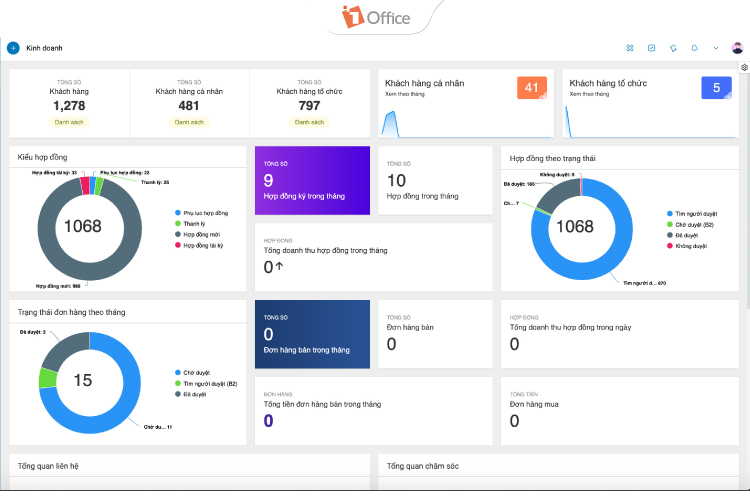This screenshot has width=750, height=500.
Task: Toggle Đã duyệt legend in Hợp đồng theo trạng thái
Action: point(683,235)
